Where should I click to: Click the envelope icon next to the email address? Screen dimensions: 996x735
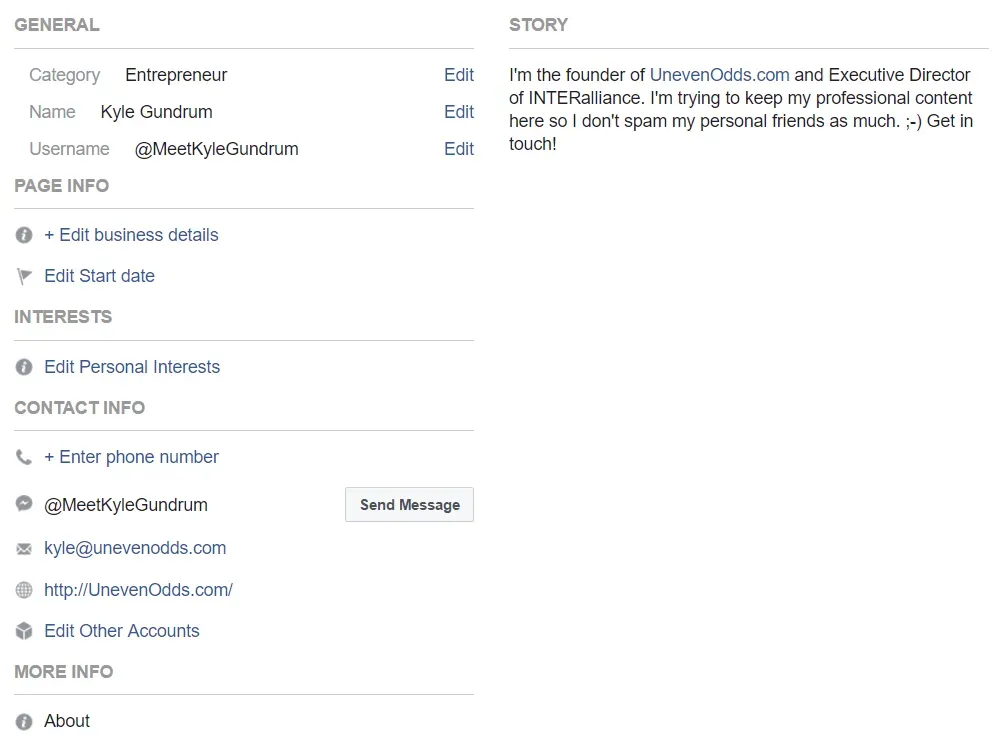click(23, 548)
